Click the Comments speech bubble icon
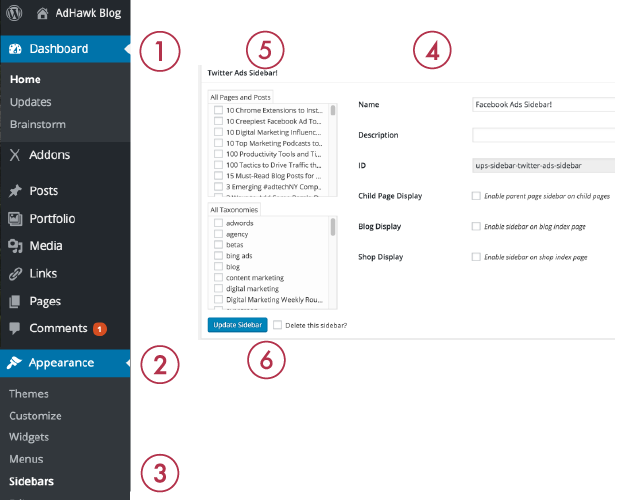 pyautogui.click(x=15, y=328)
